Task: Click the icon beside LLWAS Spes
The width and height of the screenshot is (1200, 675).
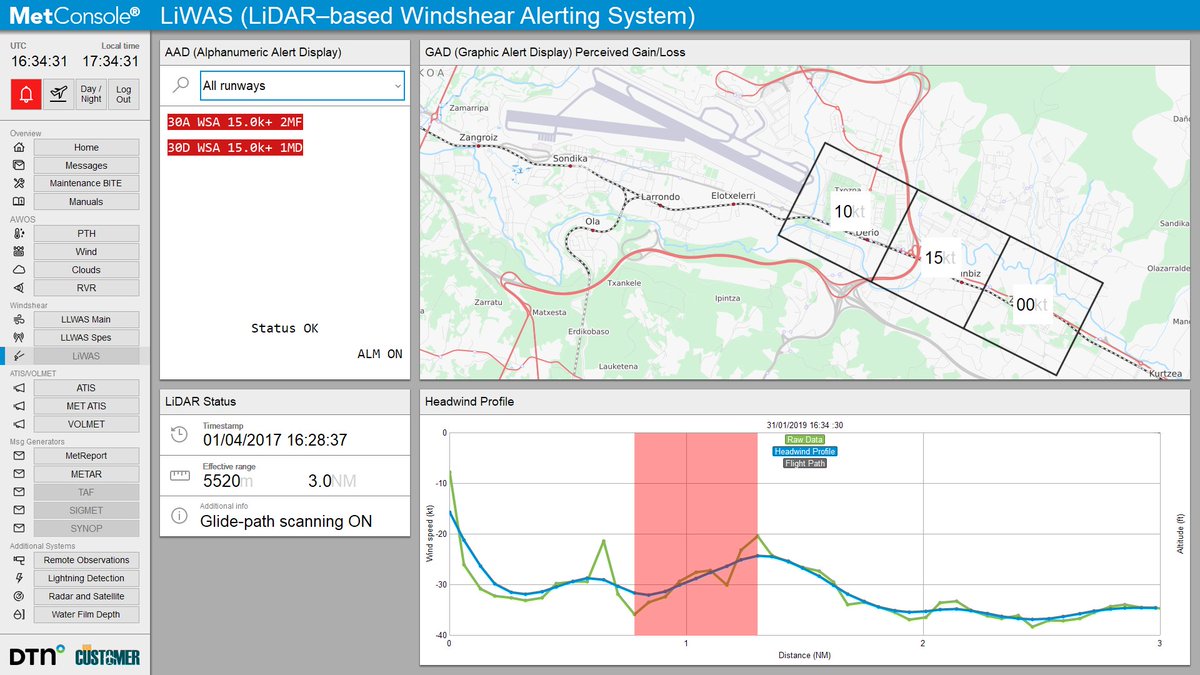Action: pos(18,337)
